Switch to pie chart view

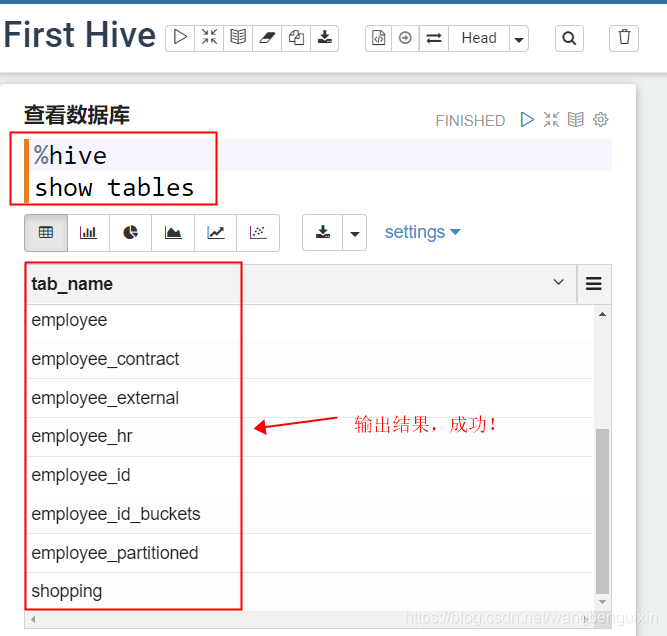point(131,232)
